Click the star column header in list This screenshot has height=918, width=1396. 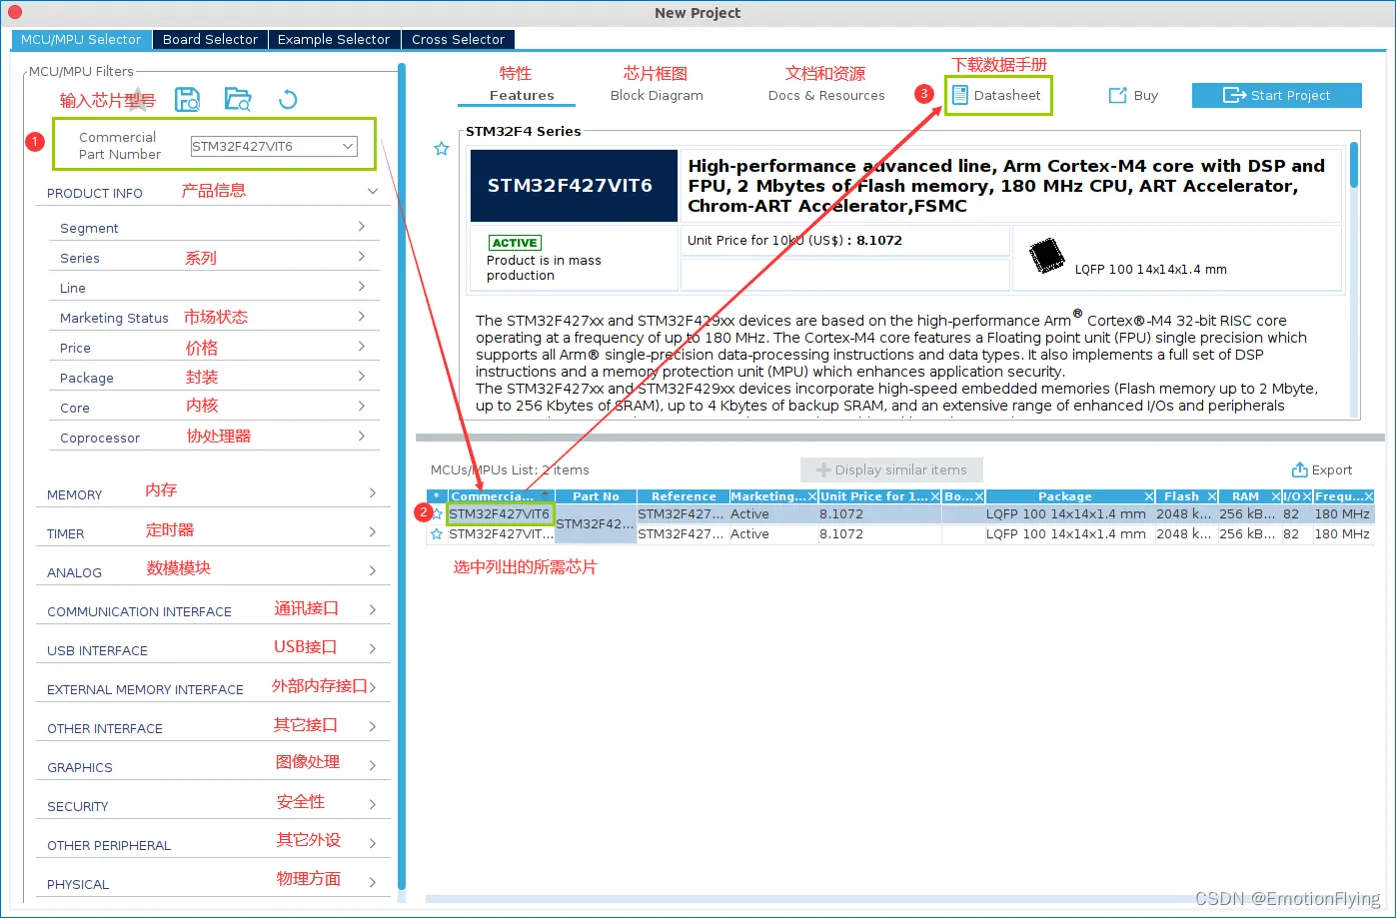(436, 496)
